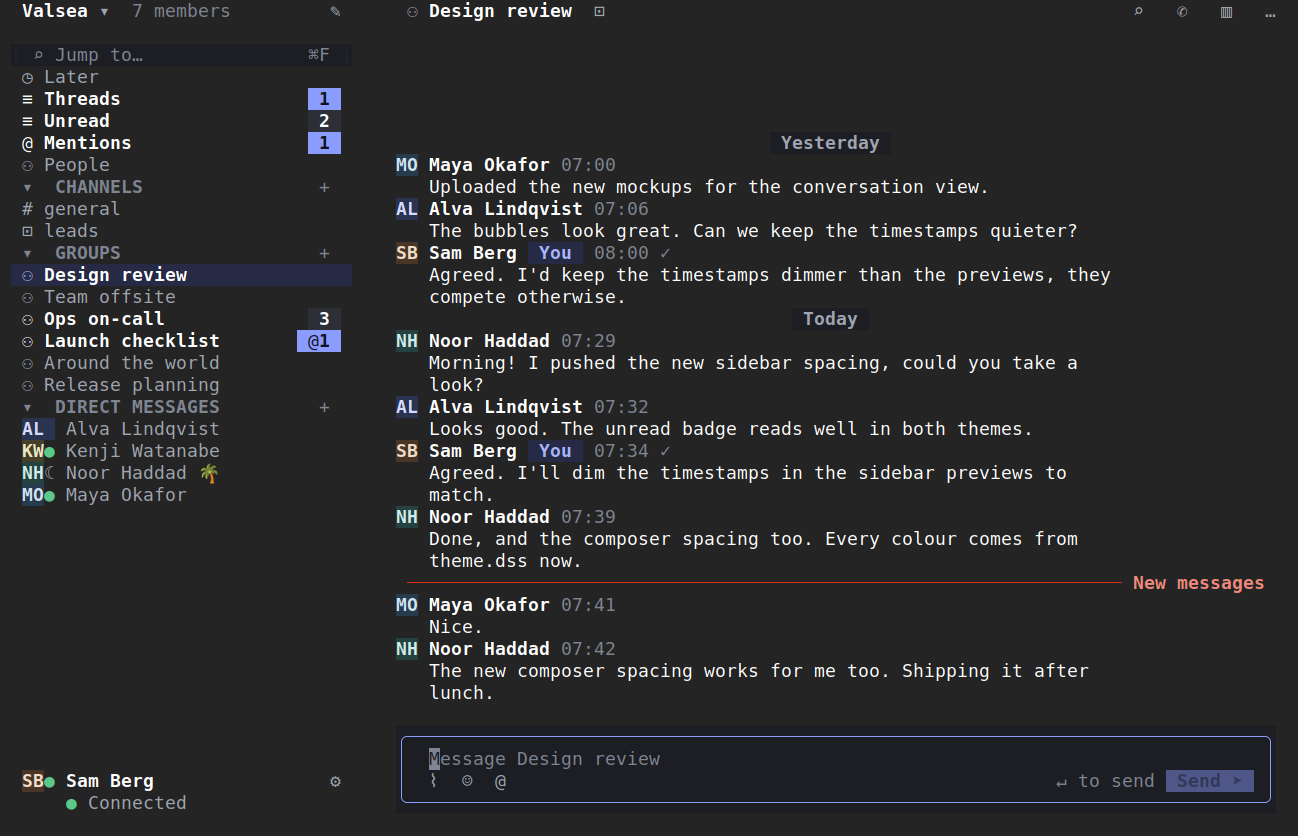The width and height of the screenshot is (1298, 836).
Task: Open search via the header magnifier icon
Action: coord(1138,12)
